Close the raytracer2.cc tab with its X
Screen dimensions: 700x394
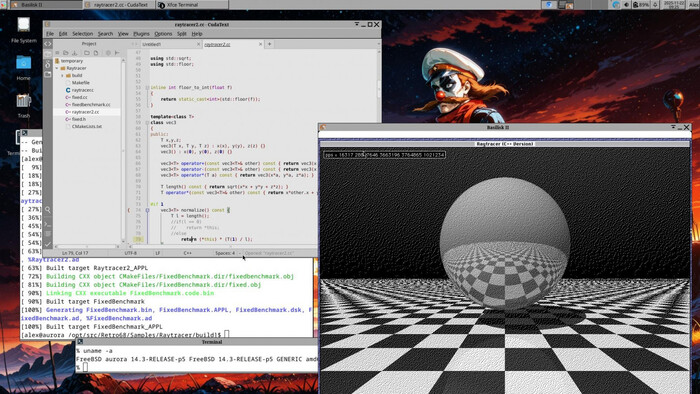pyautogui.click(x=260, y=44)
